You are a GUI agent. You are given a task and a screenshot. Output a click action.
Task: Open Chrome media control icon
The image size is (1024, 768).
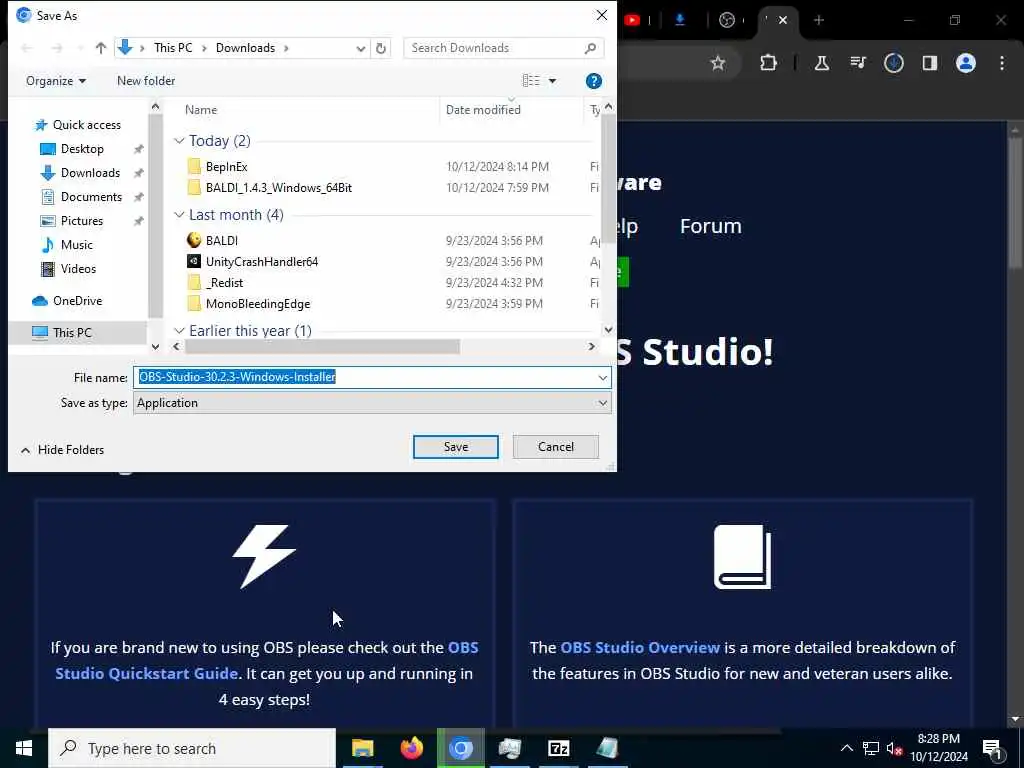pos(858,63)
